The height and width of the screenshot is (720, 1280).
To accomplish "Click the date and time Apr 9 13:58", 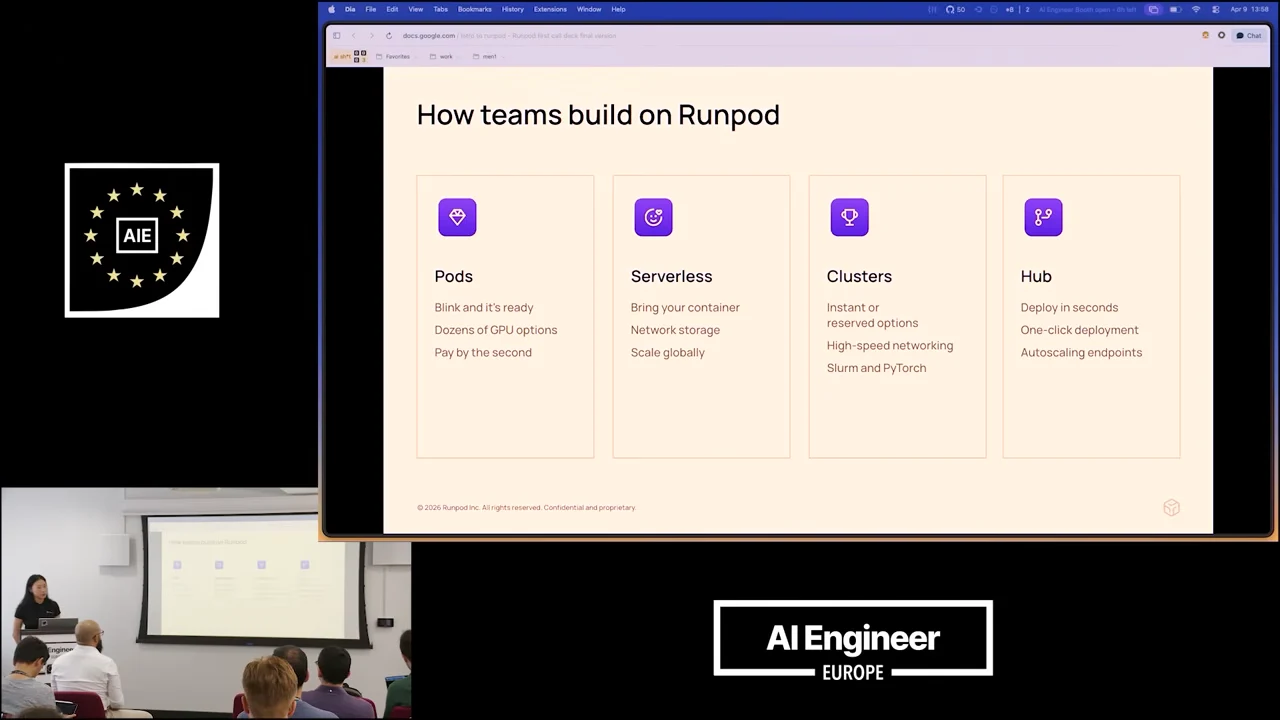I will coord(1249,9).
